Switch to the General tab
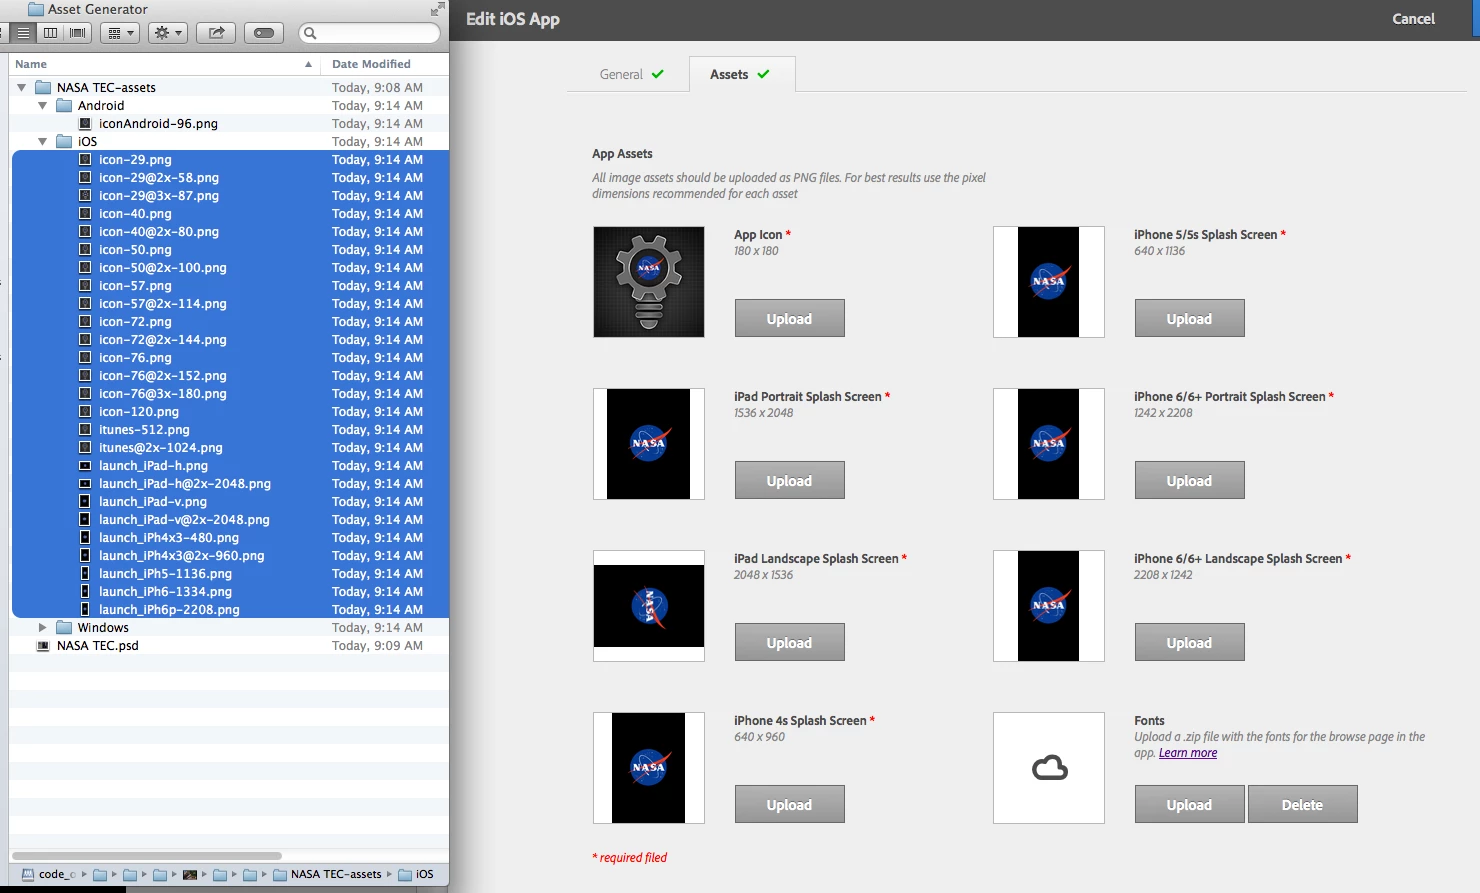 [630, 74]
